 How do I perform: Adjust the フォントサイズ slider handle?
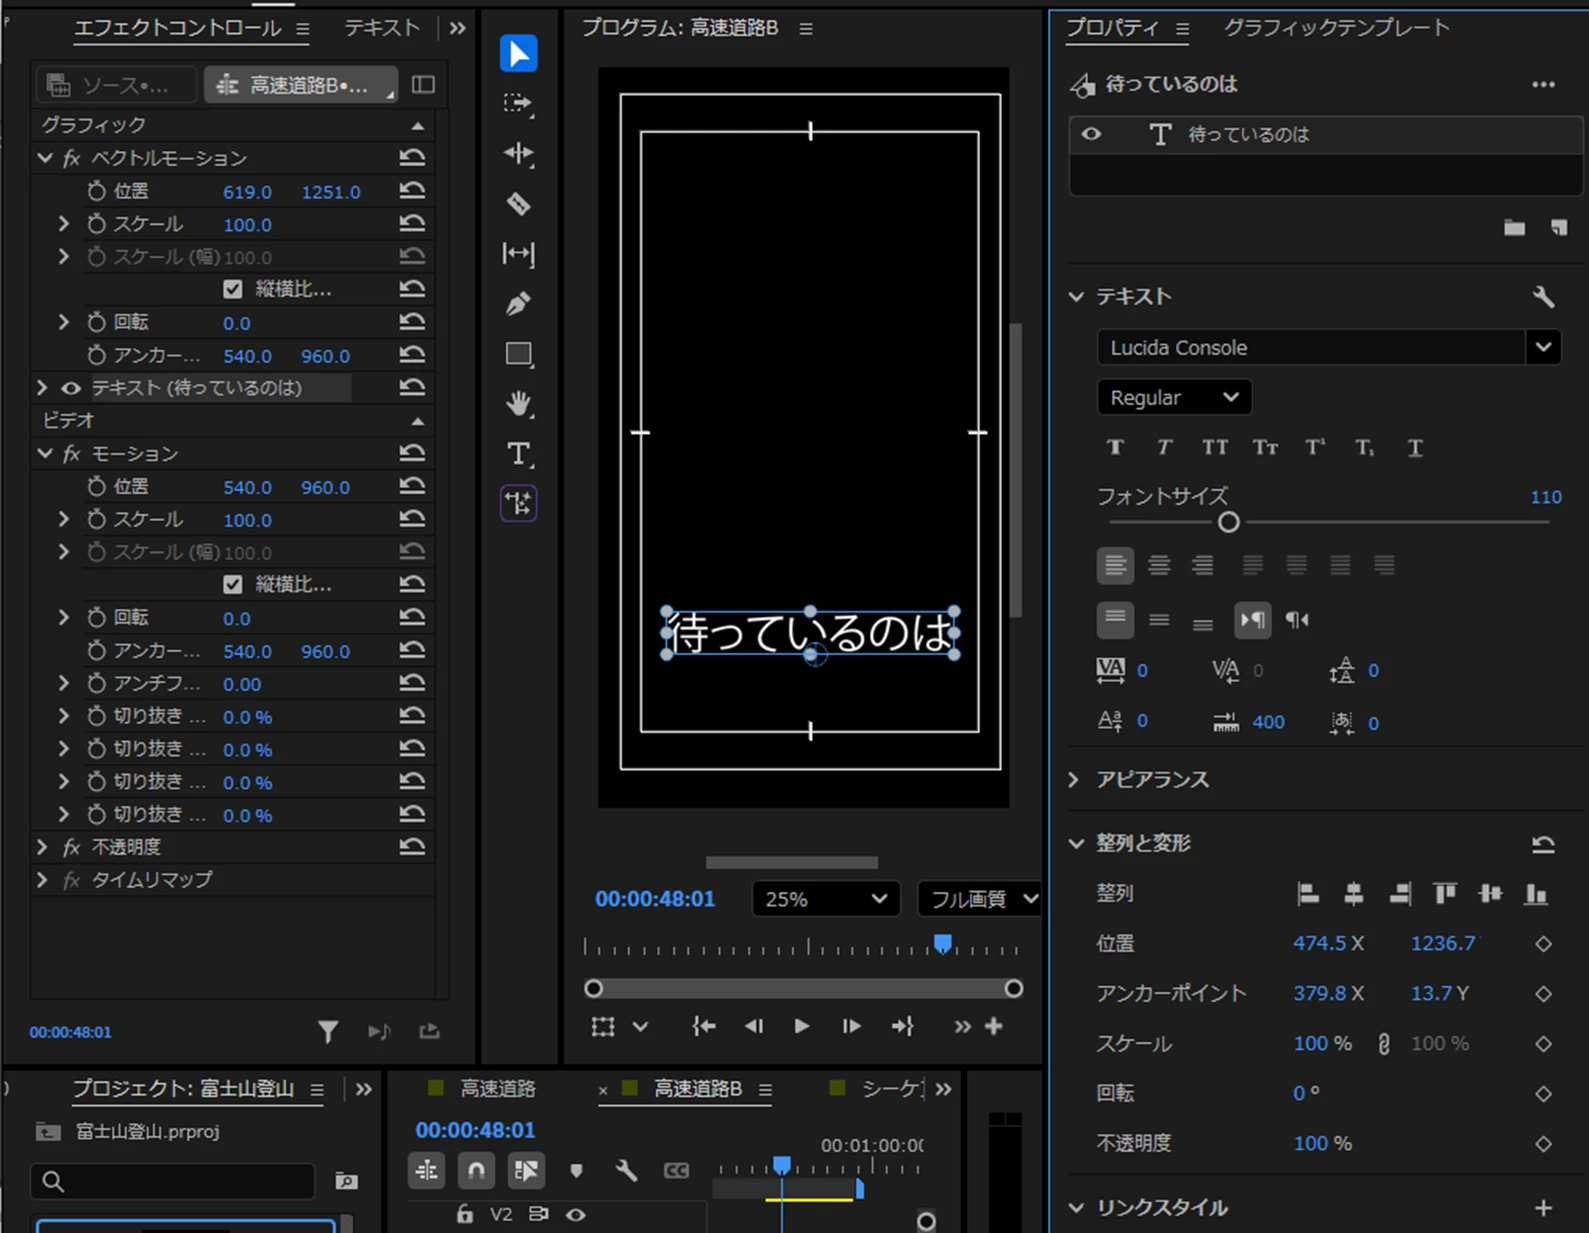pyautogui.click(x=1228, y=522)
